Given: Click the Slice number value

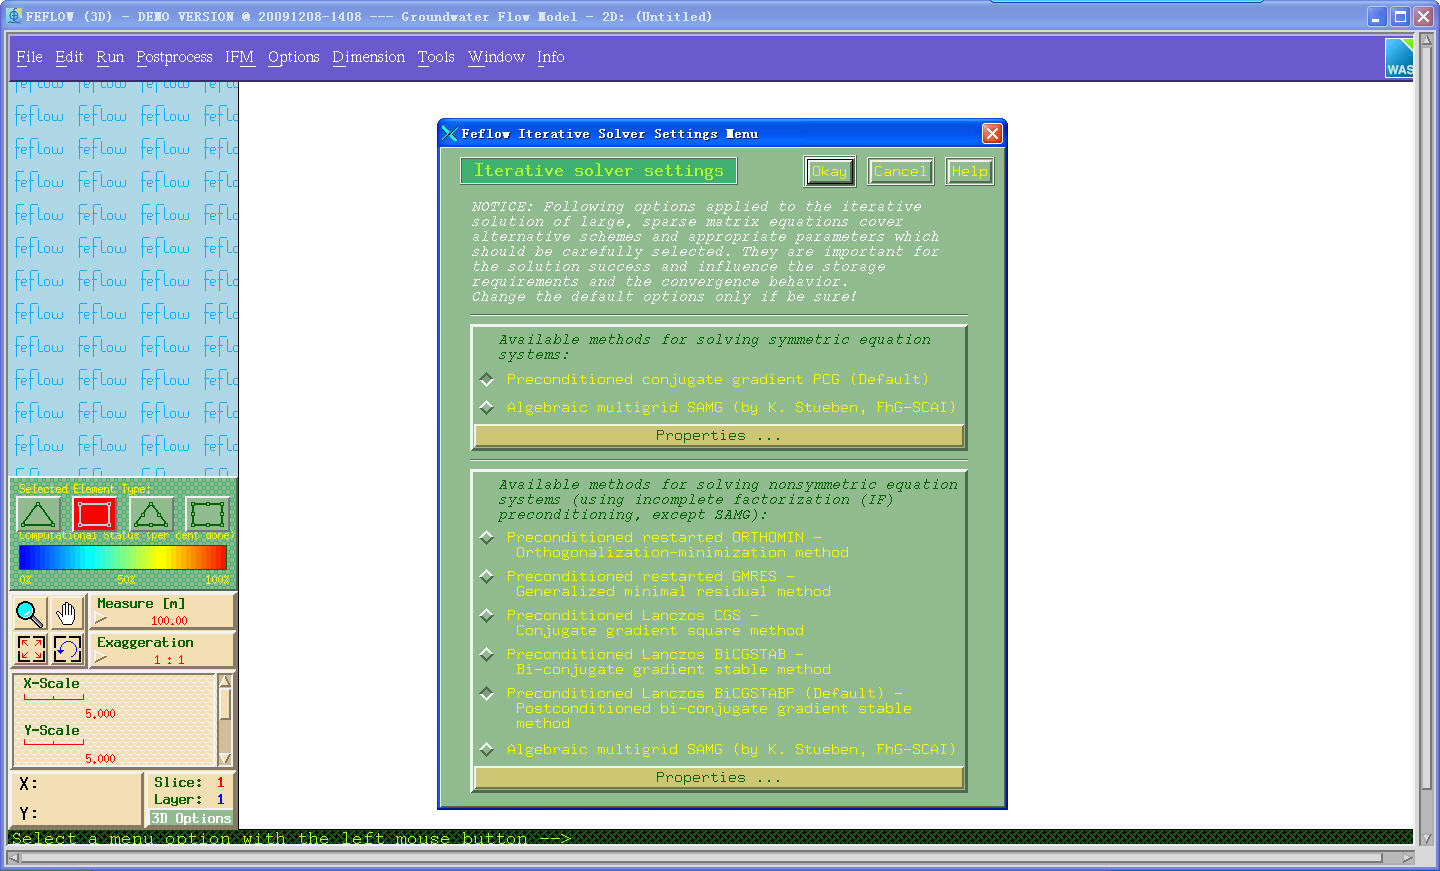Looking at the screenshot, I should pos(220,783).
